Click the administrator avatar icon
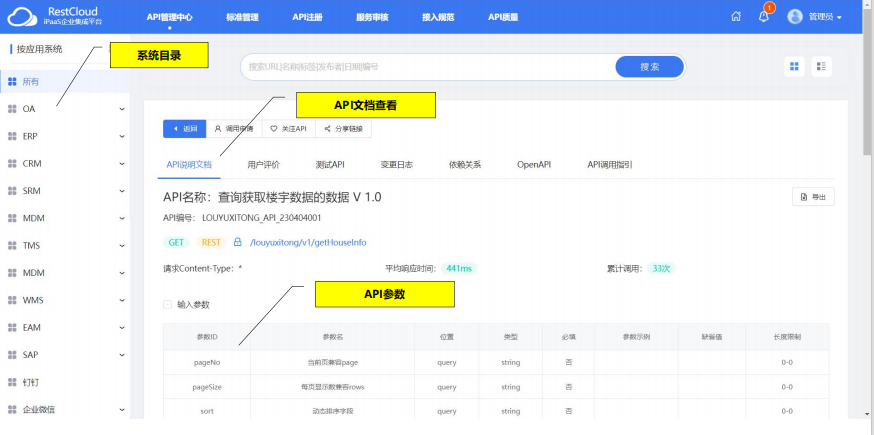 795,17
